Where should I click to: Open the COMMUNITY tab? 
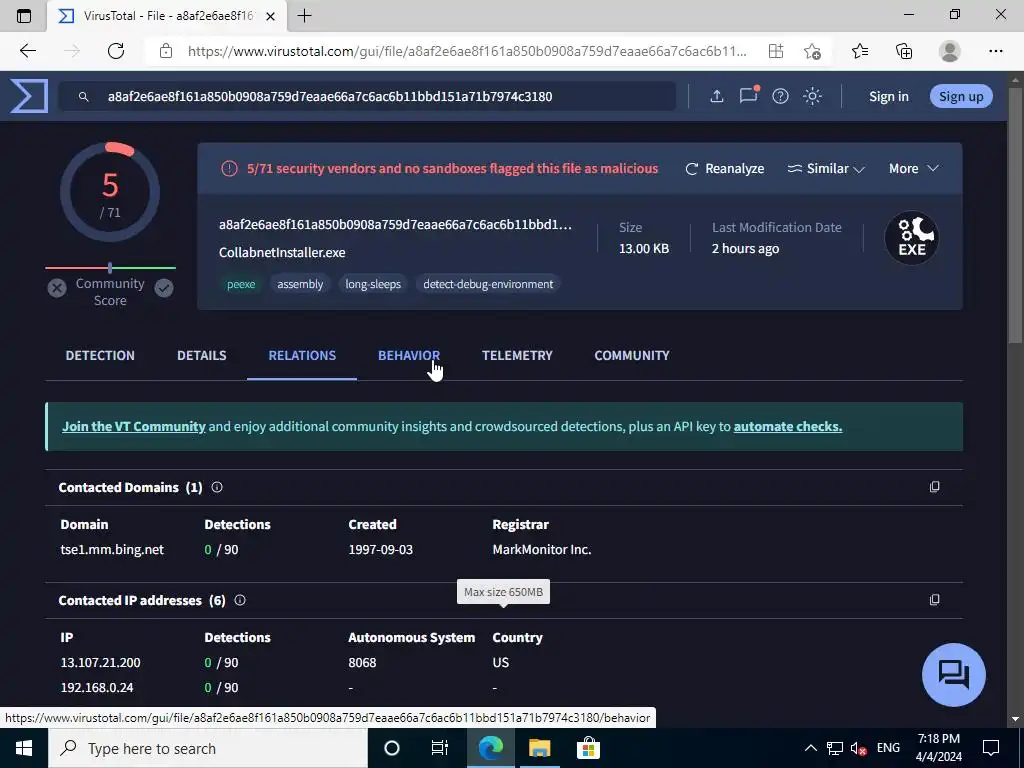[632, 355]
